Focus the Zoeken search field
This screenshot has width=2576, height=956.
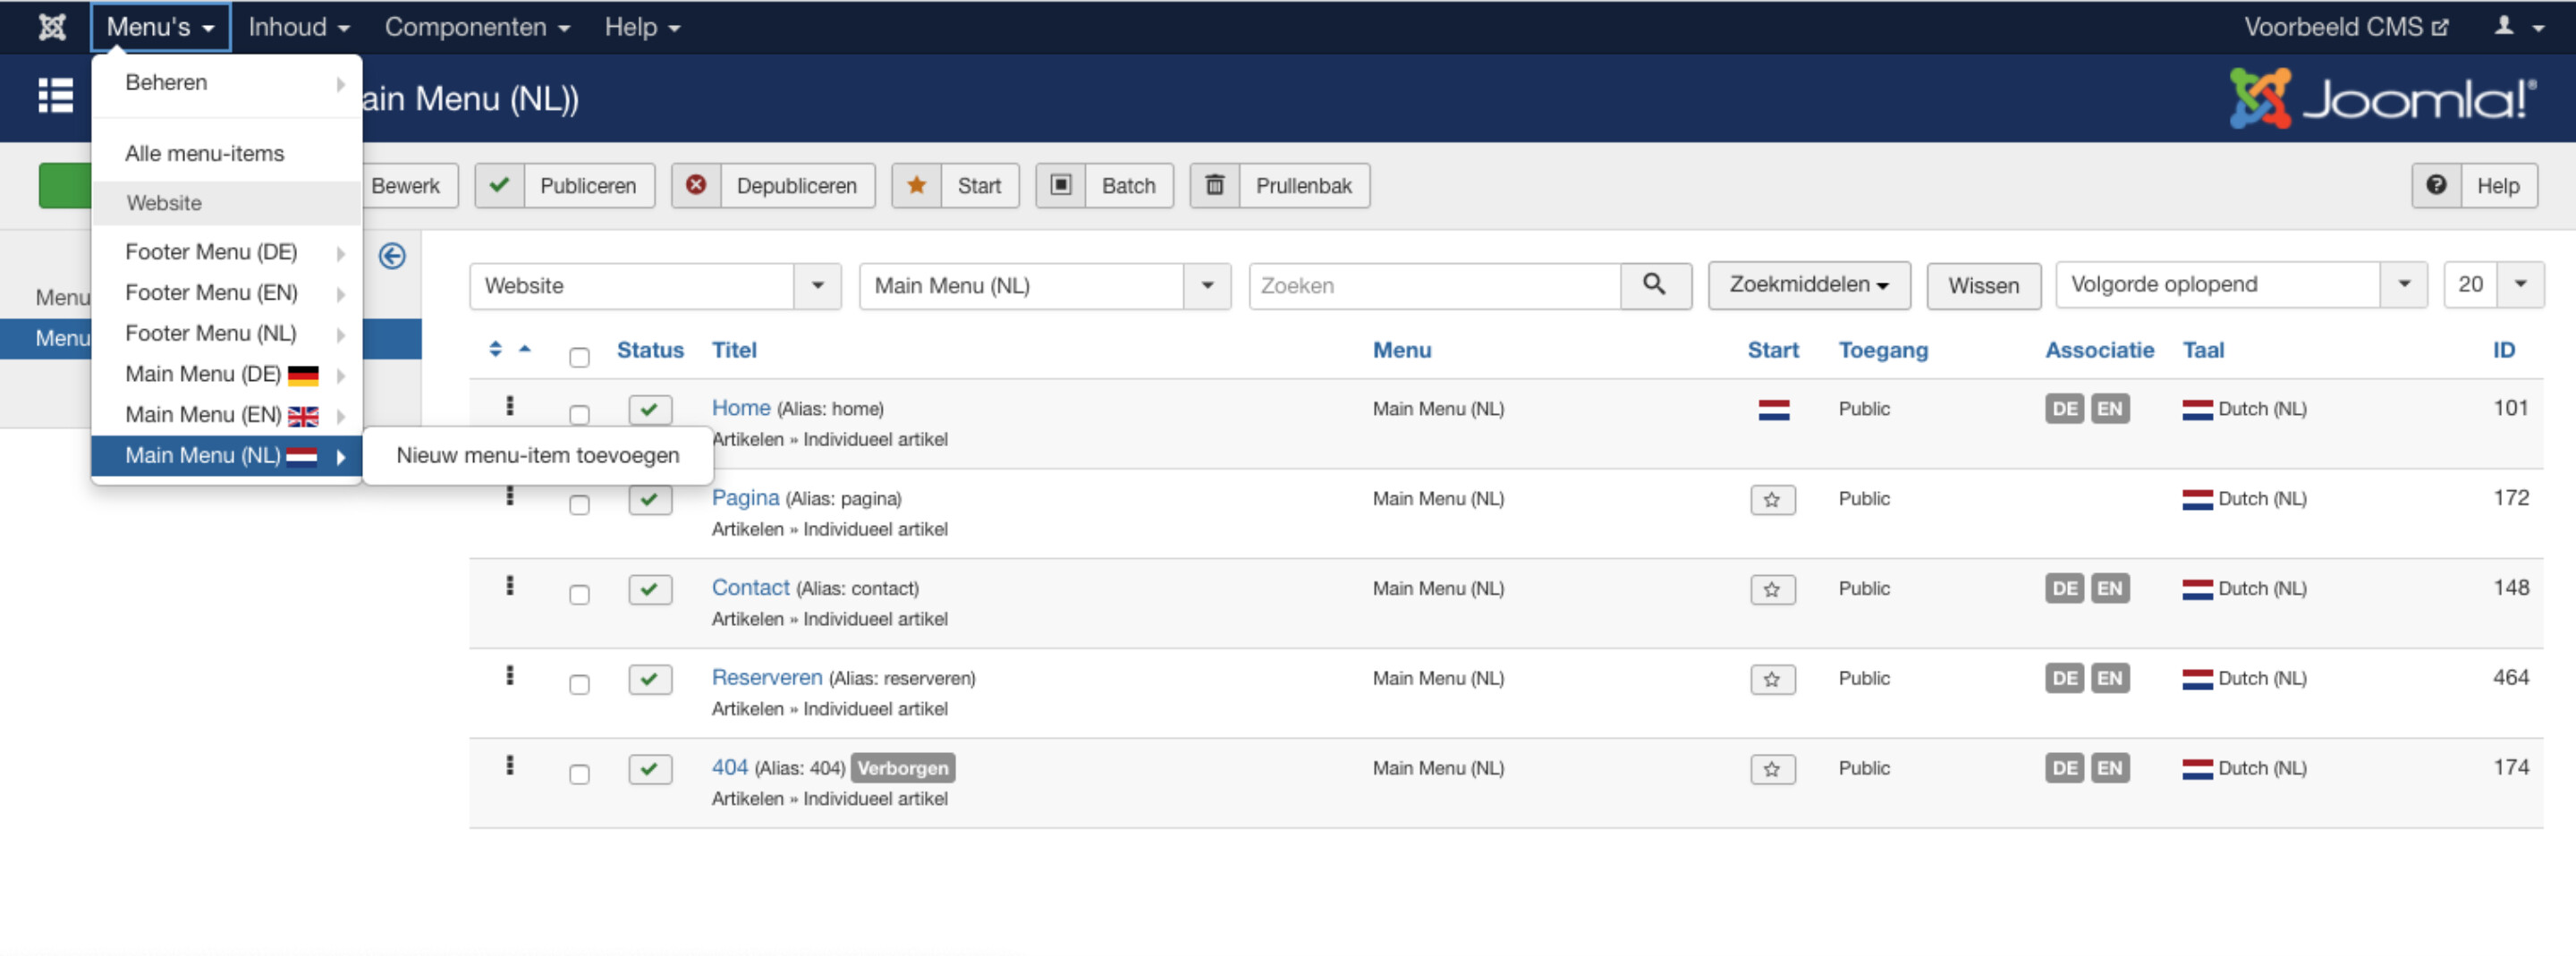1434,286
